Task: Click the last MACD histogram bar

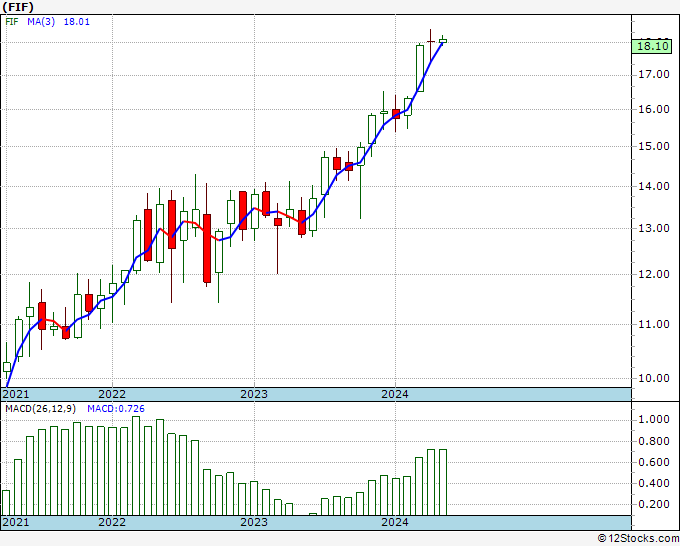Action: coord(443,482)
